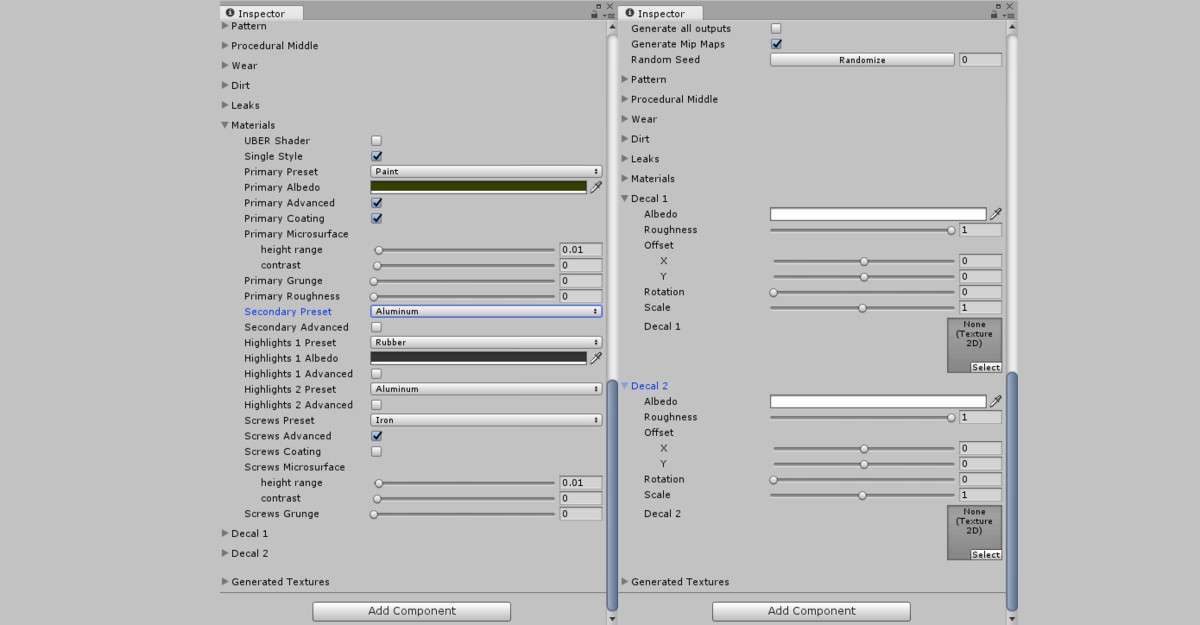Click the Screws Grunge value field

pyautogui.click(x=581, y=514)
